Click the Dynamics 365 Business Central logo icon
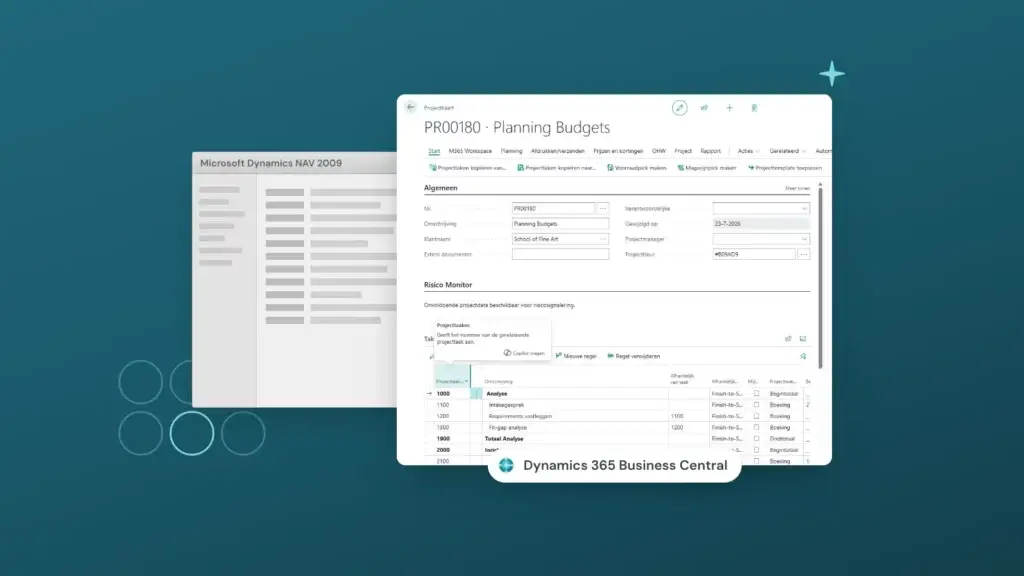 506,465
